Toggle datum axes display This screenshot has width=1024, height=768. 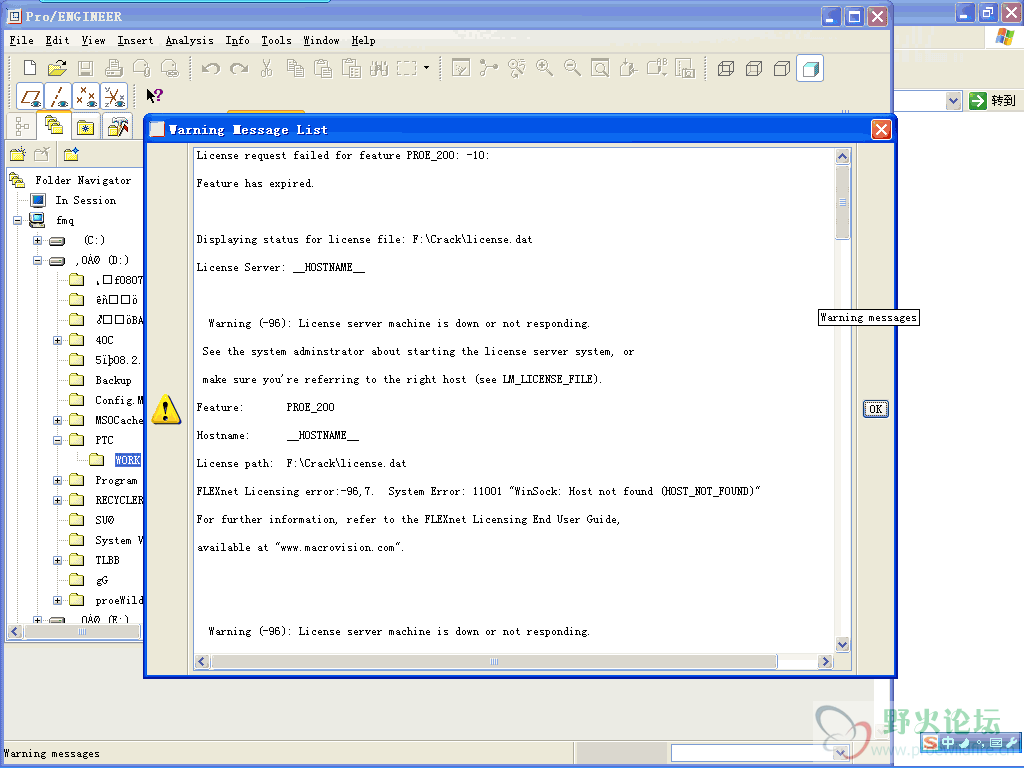[58, 97]
